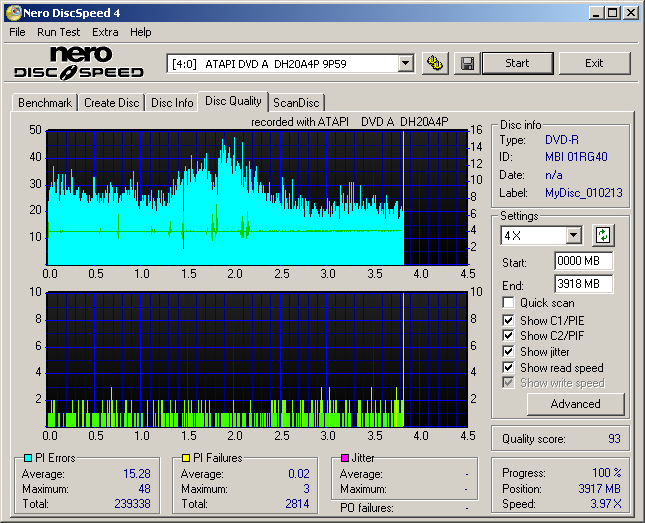The height and width of the screenshot is (523, 645).
Task: Open the Run Test menu
Action: coord(58,32)
